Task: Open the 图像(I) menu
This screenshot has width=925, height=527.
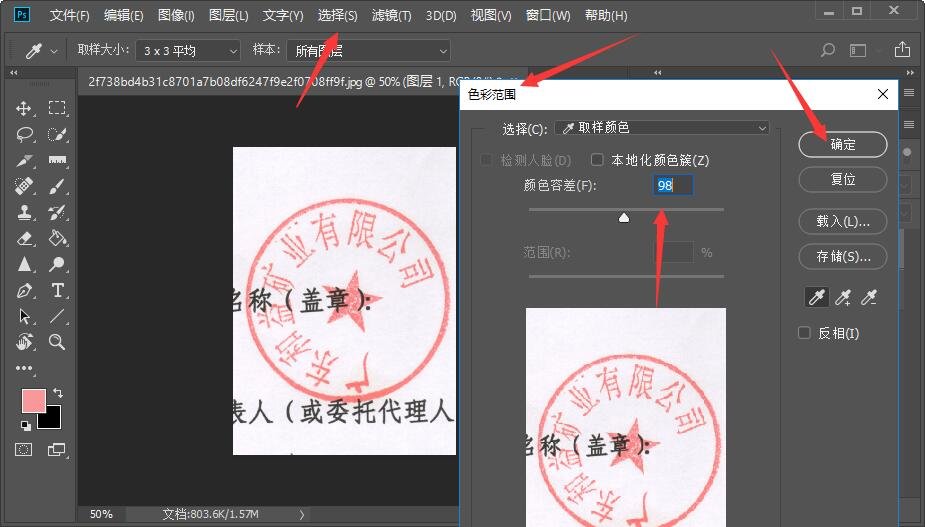Action: [x=176, y=15]
